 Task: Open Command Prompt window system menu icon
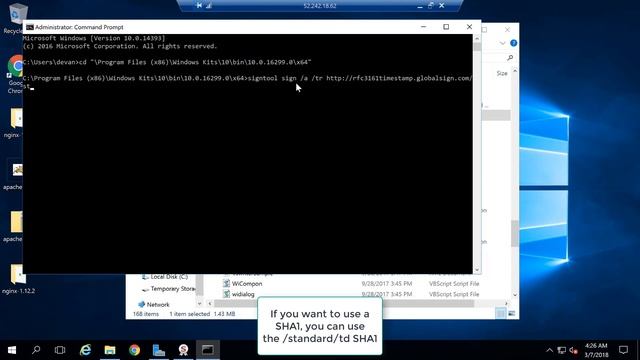click(x=30, y=27)
